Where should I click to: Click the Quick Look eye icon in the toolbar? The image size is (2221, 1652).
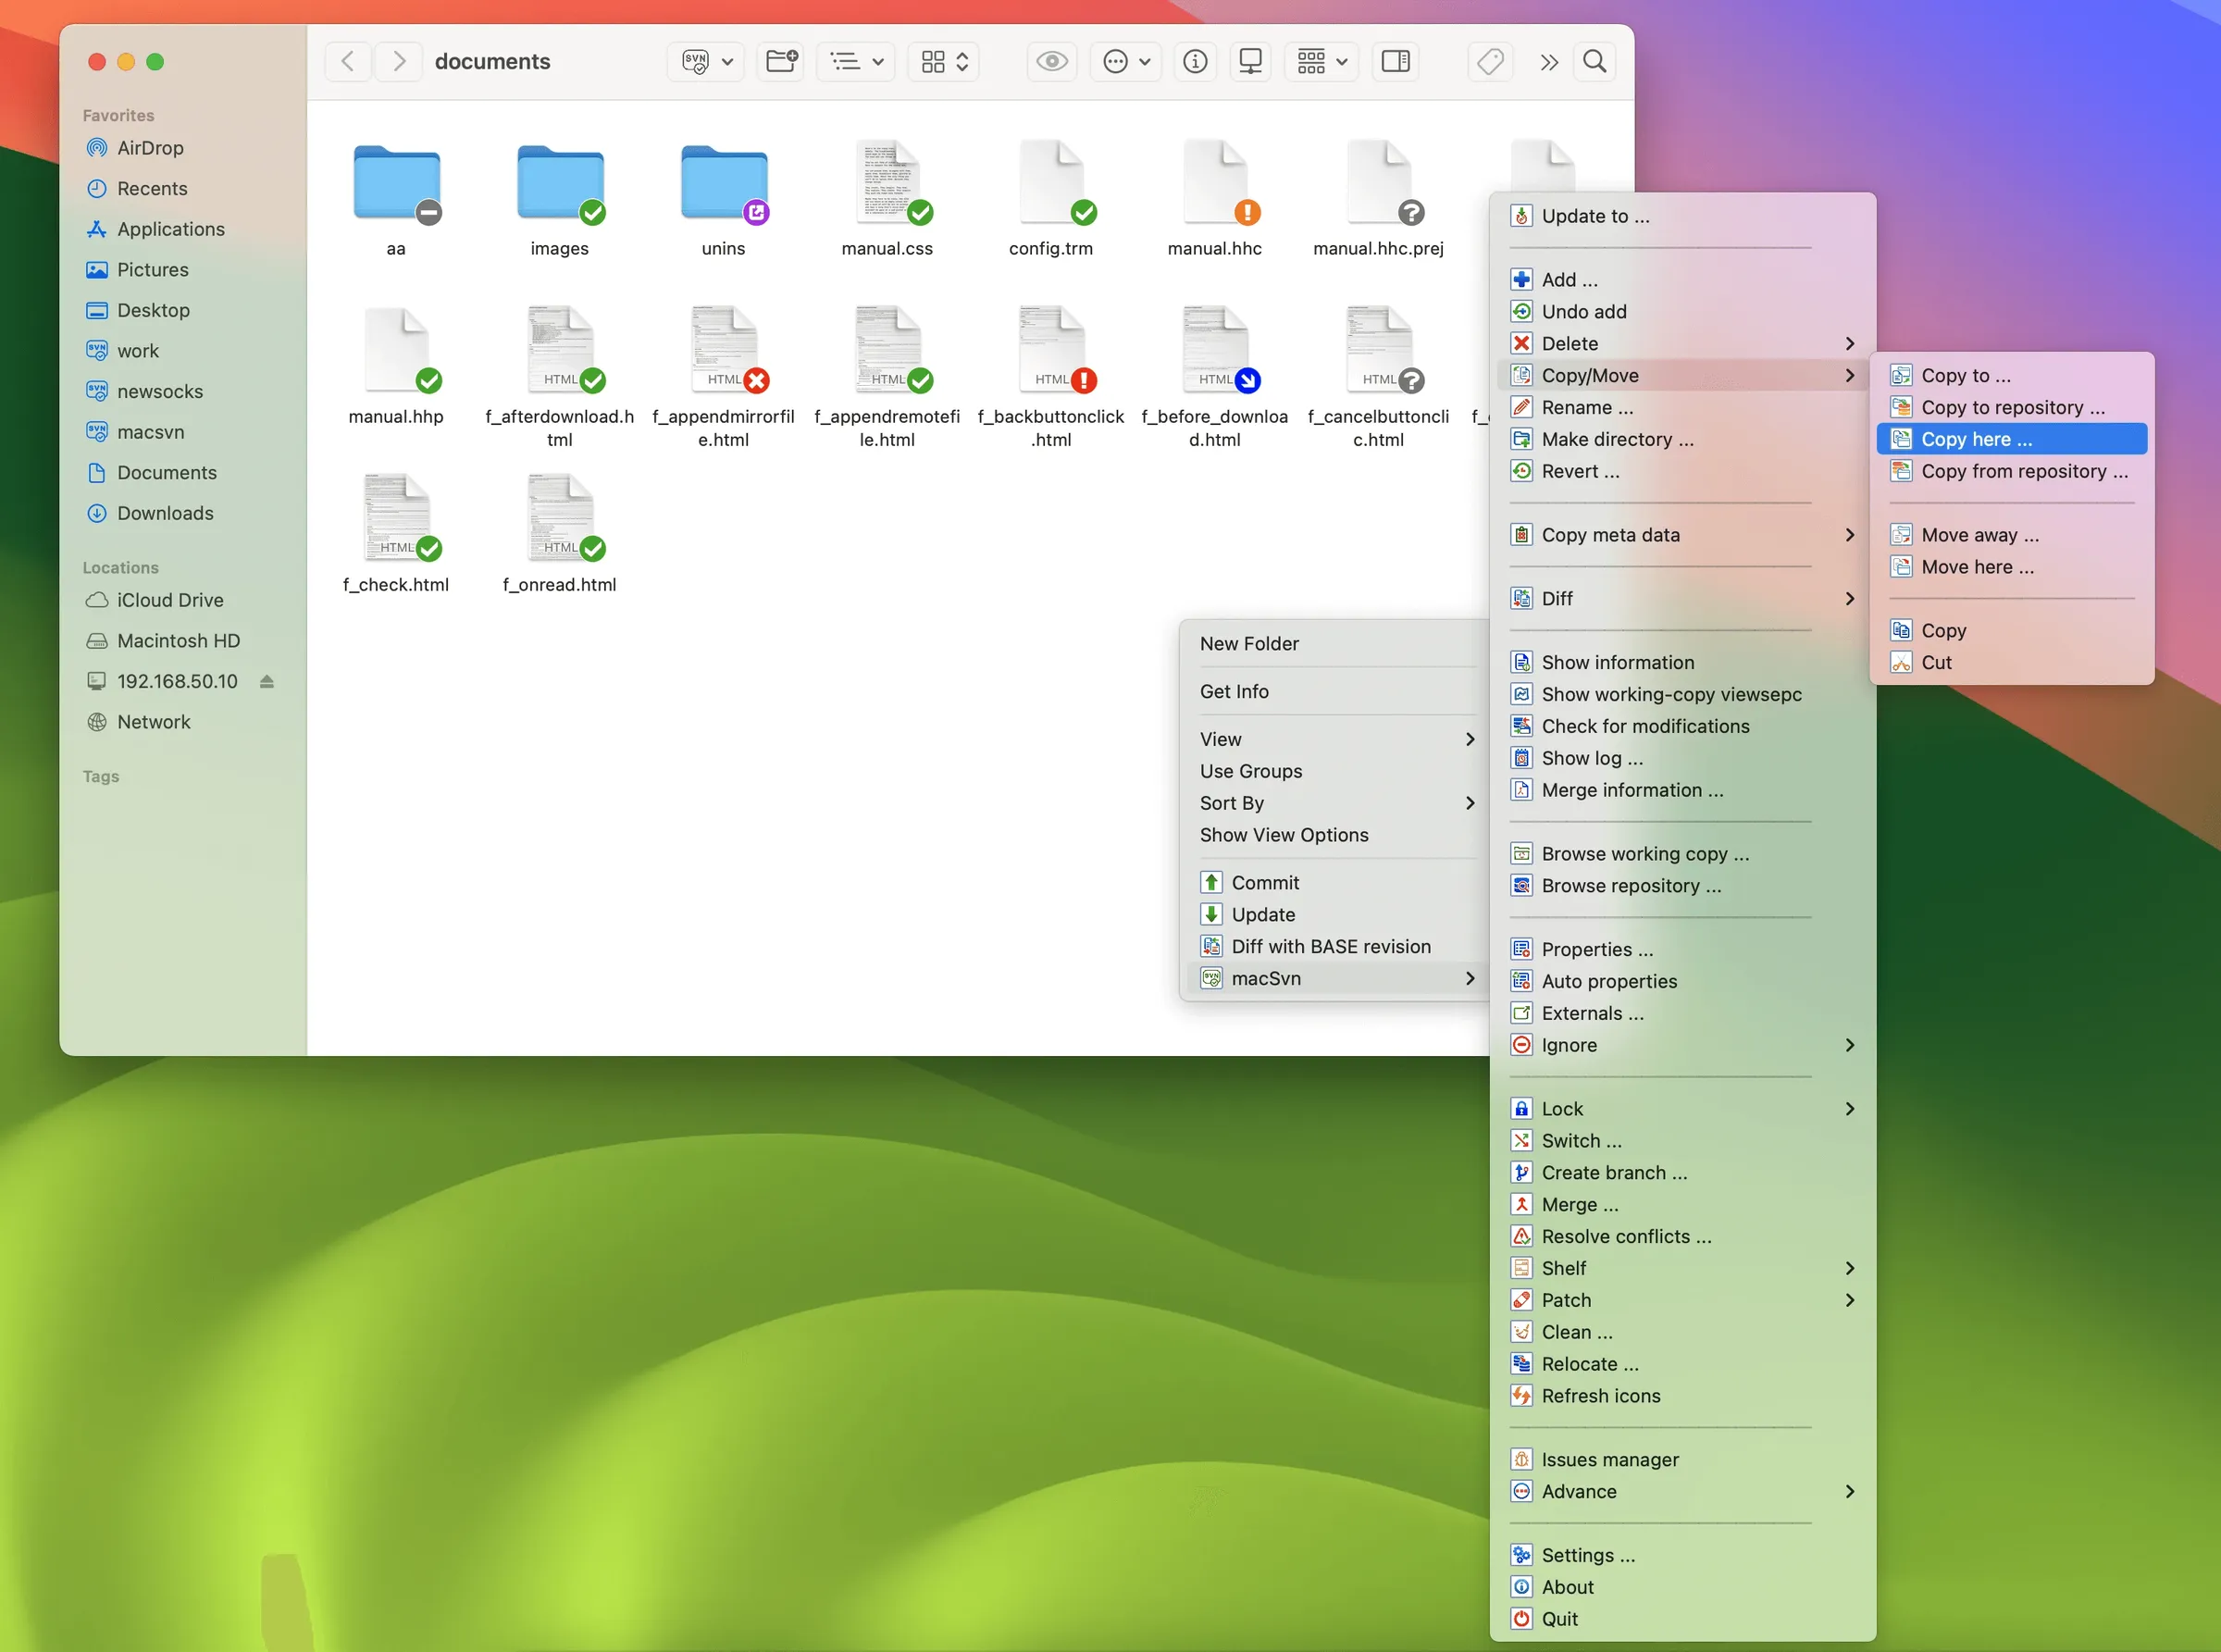click(x=1050, y=61)
